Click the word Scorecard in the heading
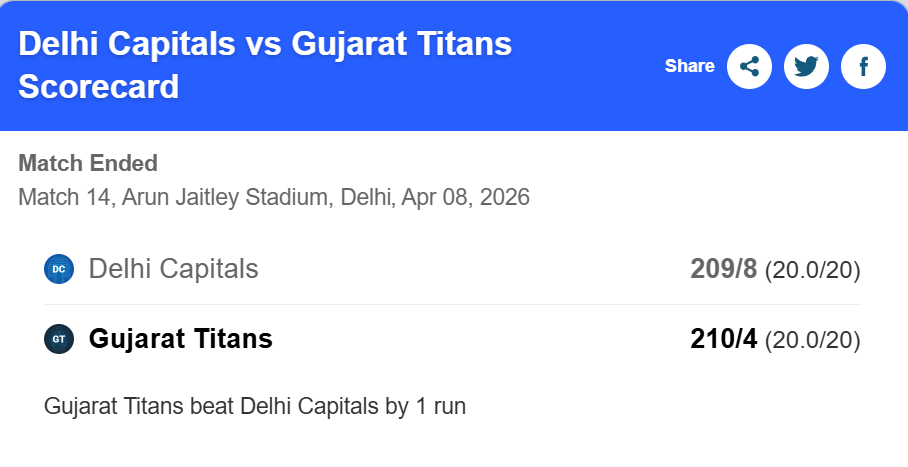The image size is (908, 467). [x=98, y=87]
